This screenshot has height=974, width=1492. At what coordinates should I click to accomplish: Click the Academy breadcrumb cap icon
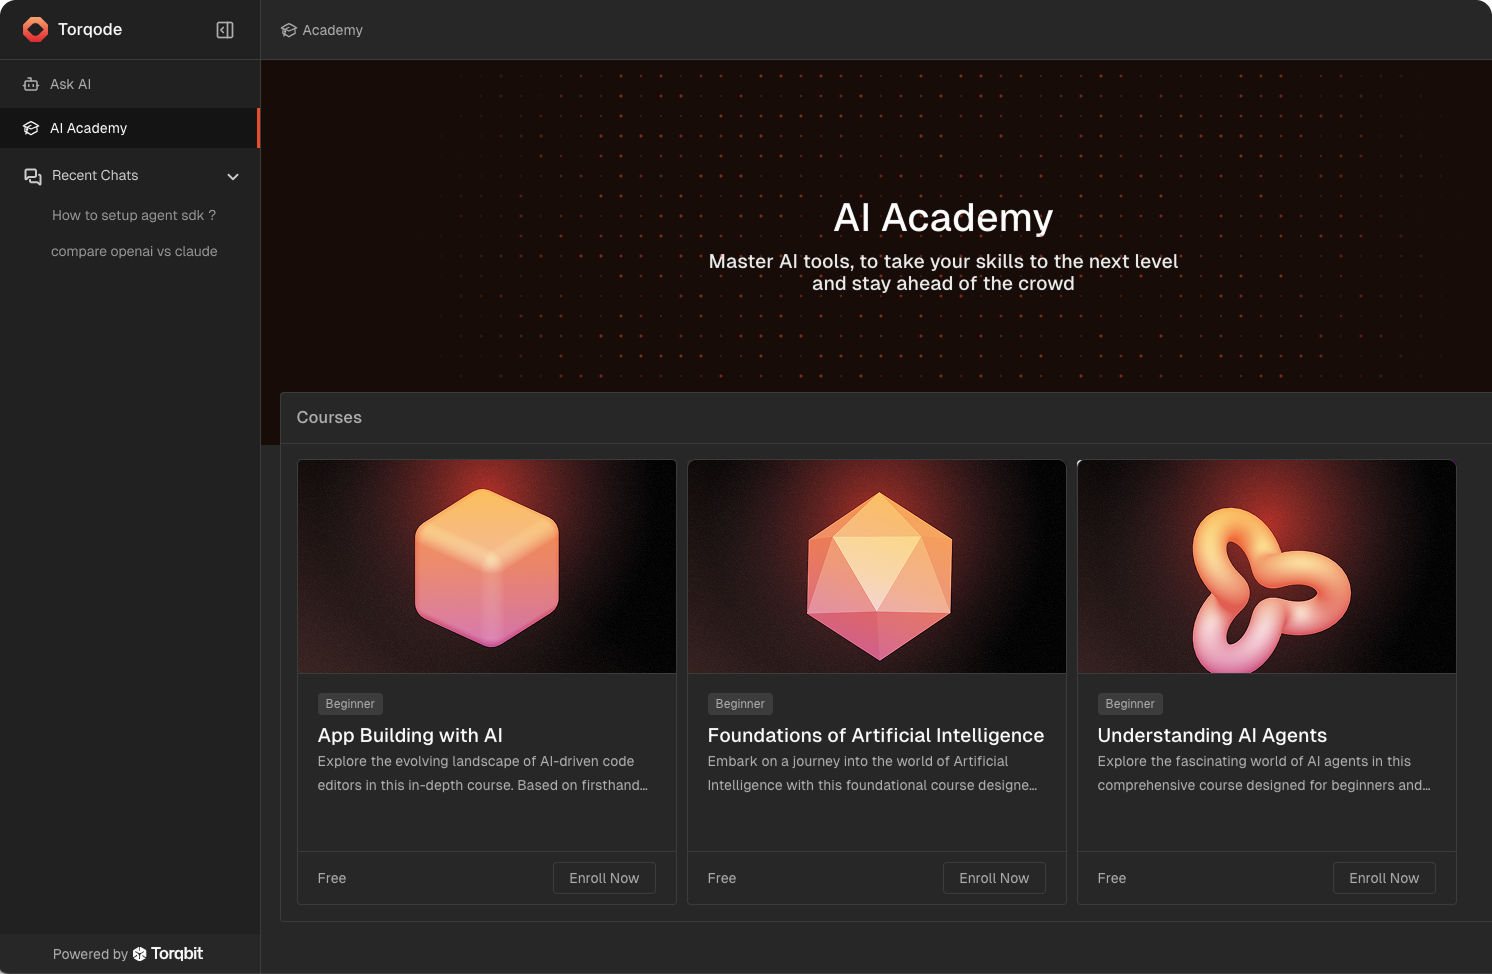[x=289, y=30]
